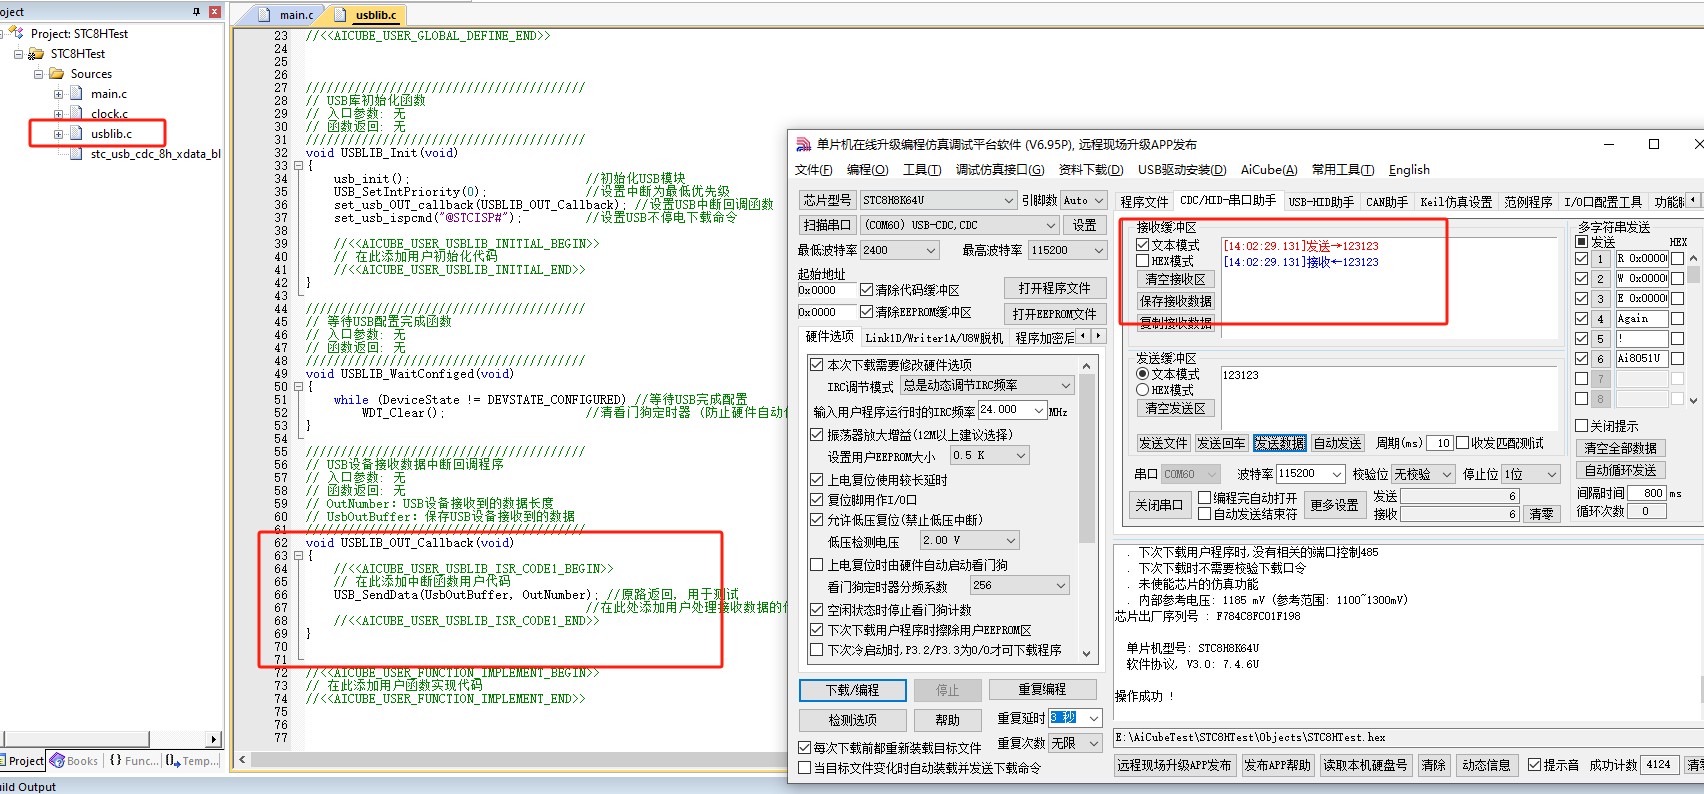Click the 周期(ms) input field

(x=1440, y=443)
